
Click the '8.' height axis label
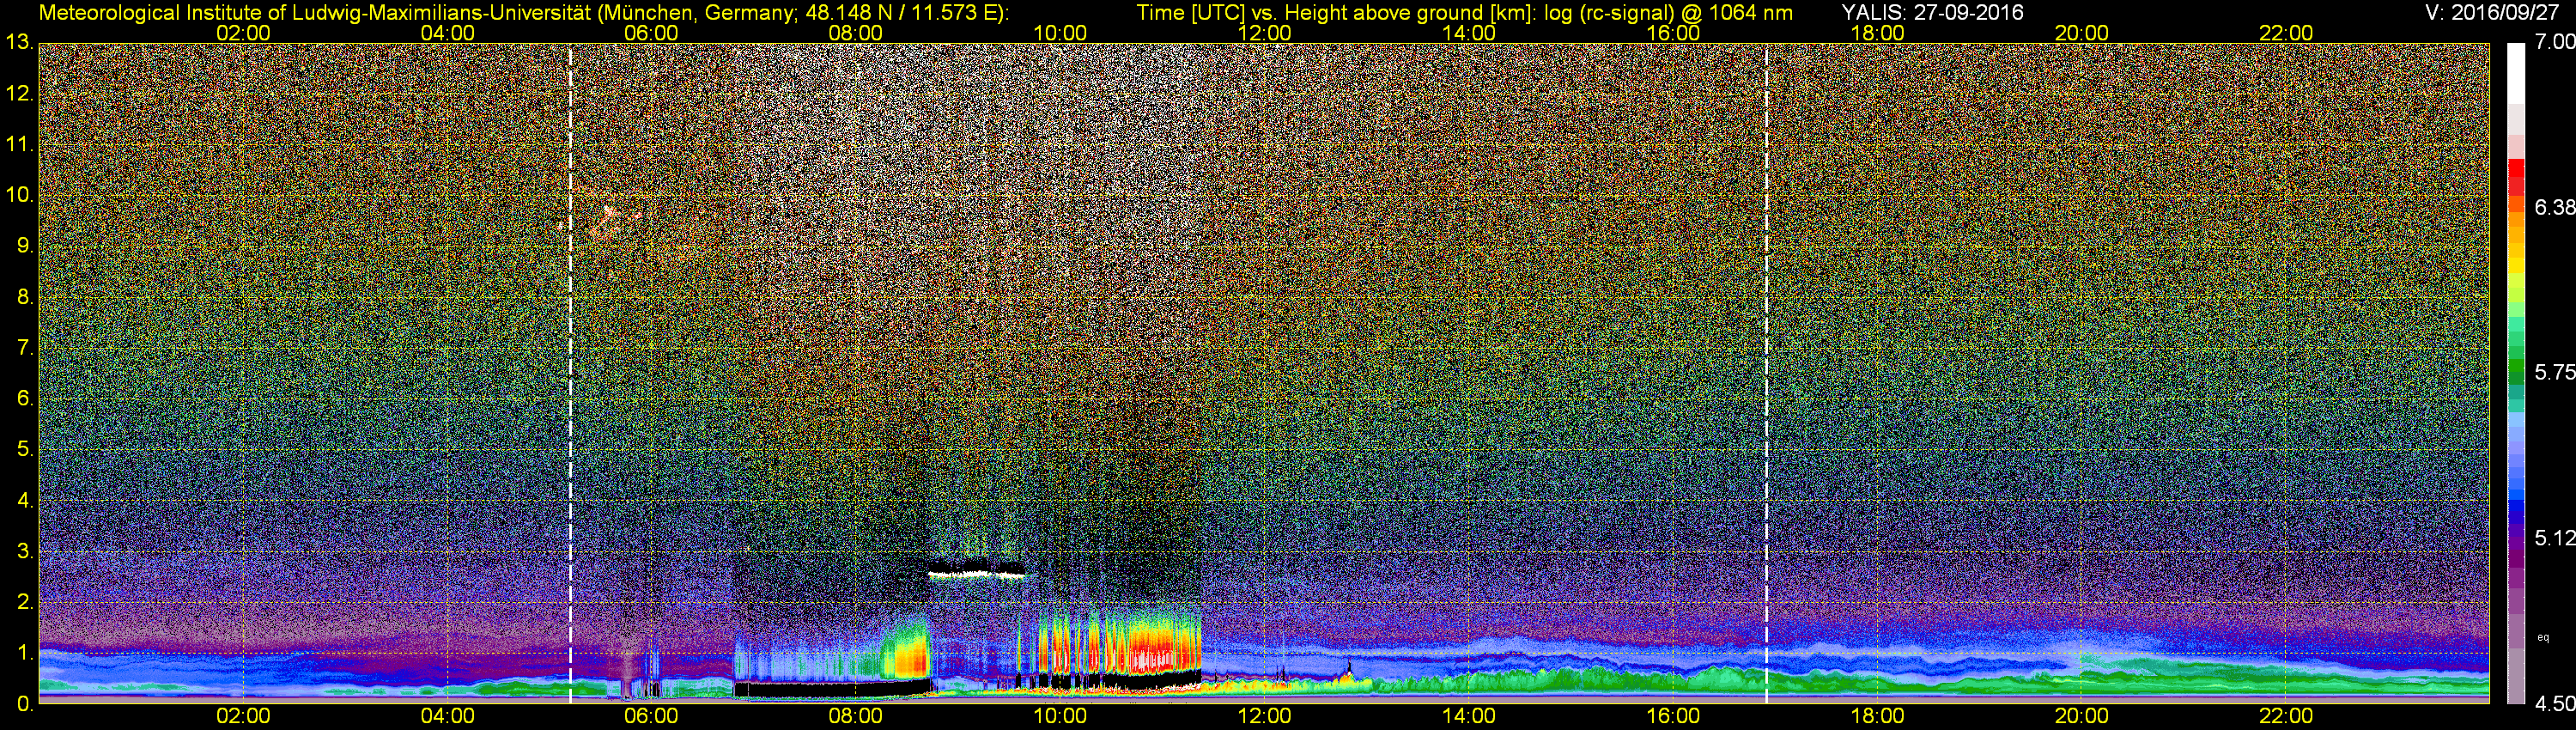pyautogui.click(x=25, y=297)
